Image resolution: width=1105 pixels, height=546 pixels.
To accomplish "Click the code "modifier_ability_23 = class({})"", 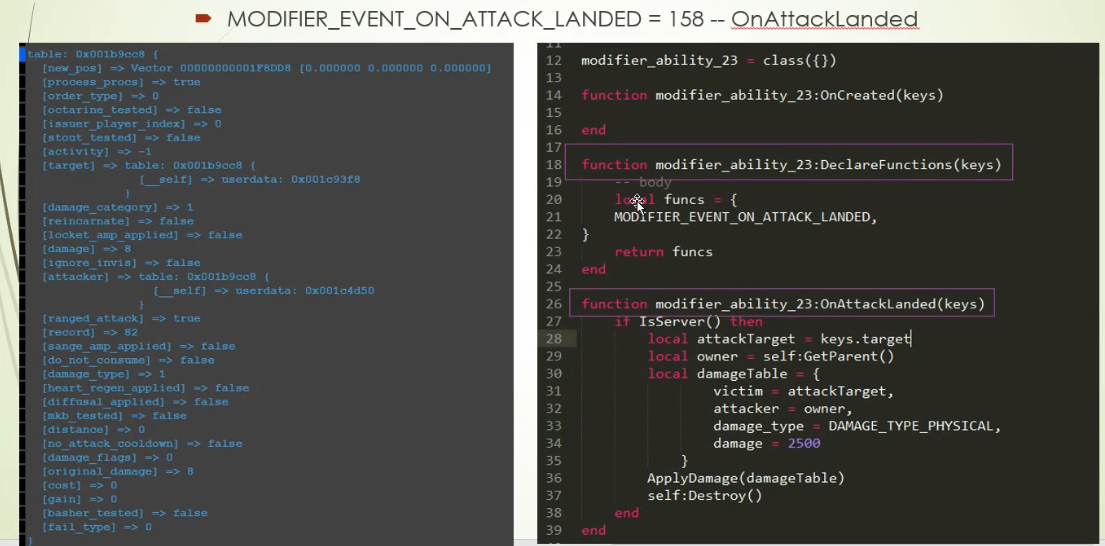I will (708, 61).
